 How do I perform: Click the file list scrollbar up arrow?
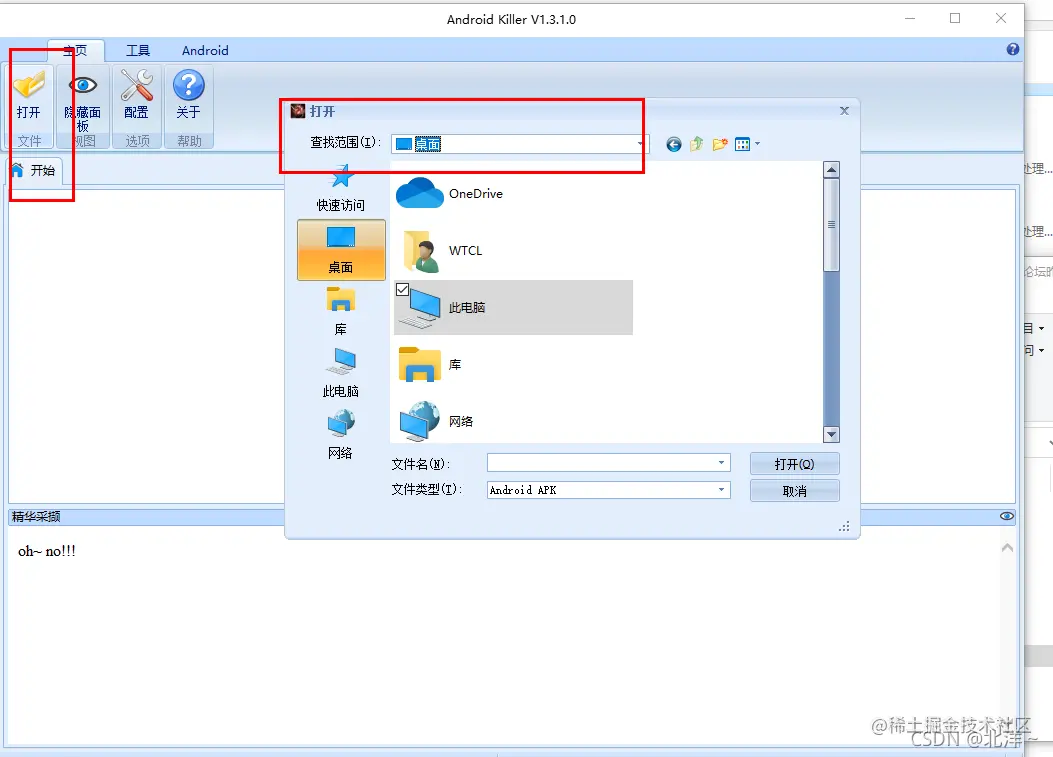(x=831, y=169)
